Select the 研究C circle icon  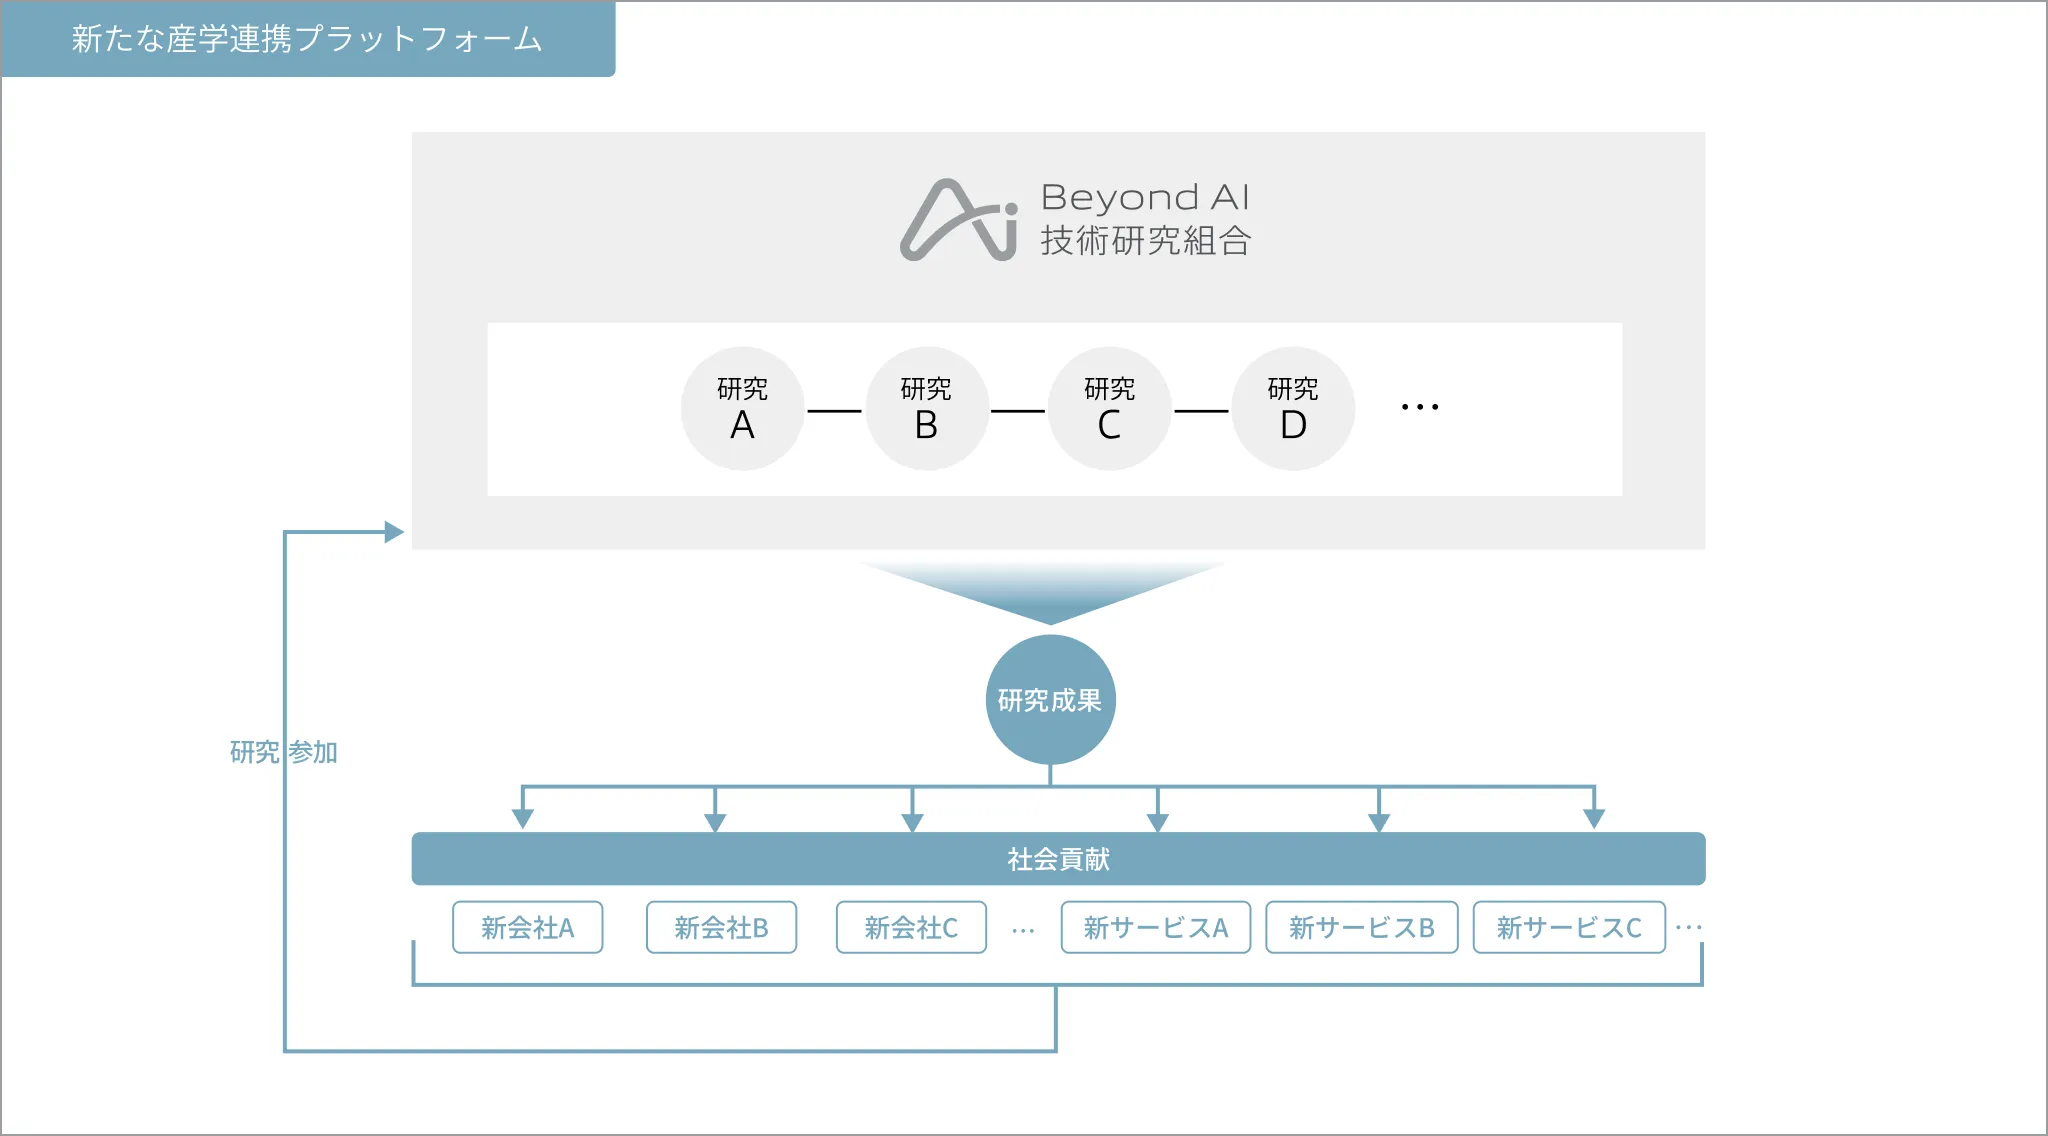tap(1109, 407)
